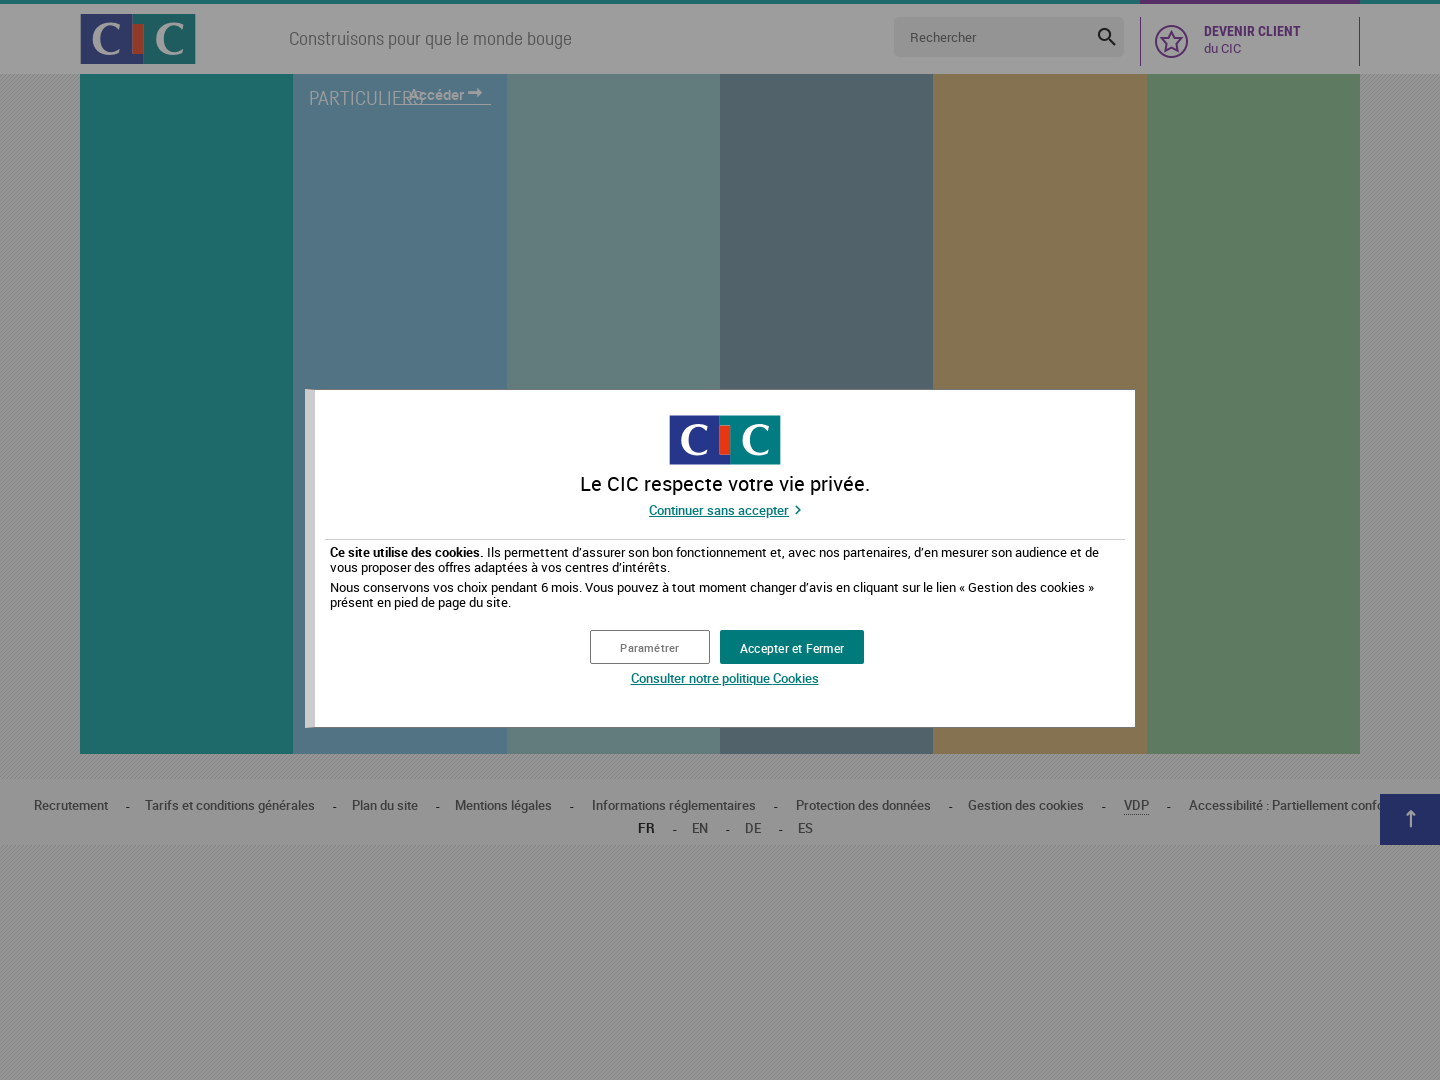Click the Accepter et Fermer button
Viewport: 1440px width, 1080px height.
(x=792, y=647)
